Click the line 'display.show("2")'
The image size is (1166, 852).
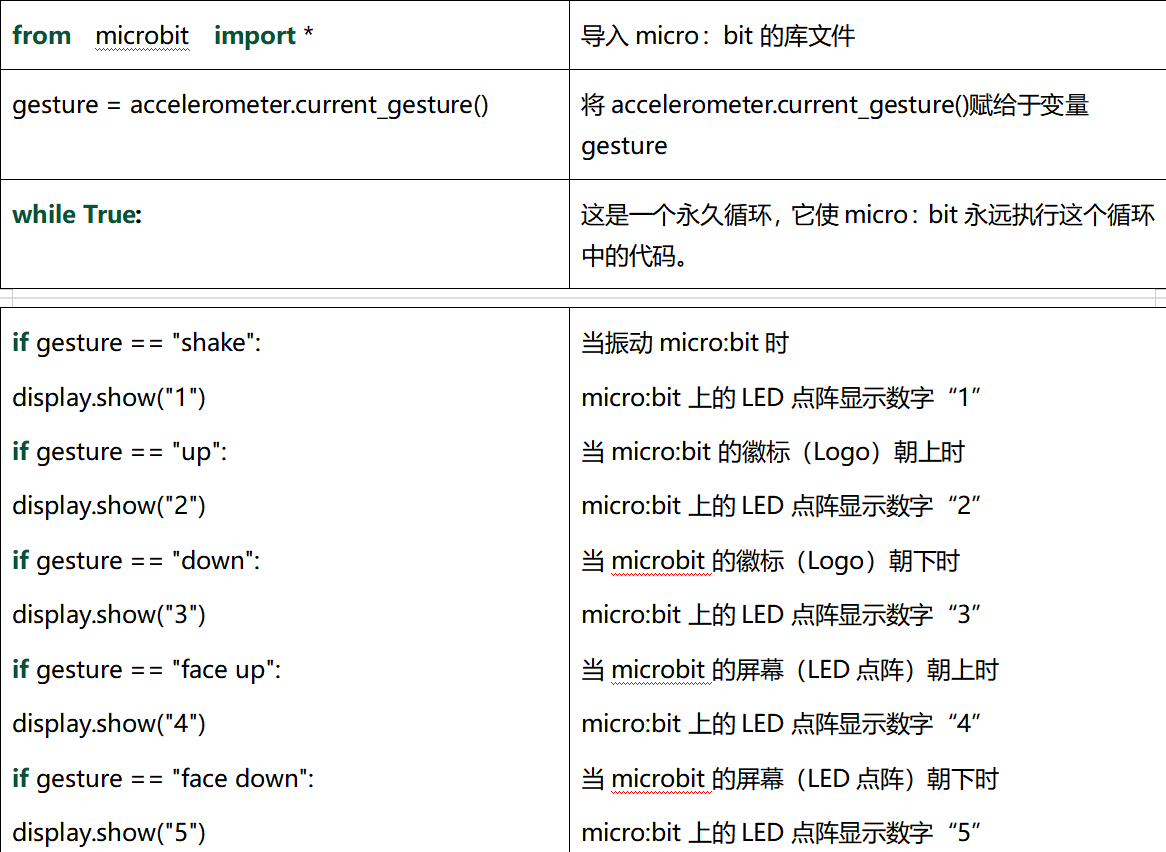coord(109,506)
